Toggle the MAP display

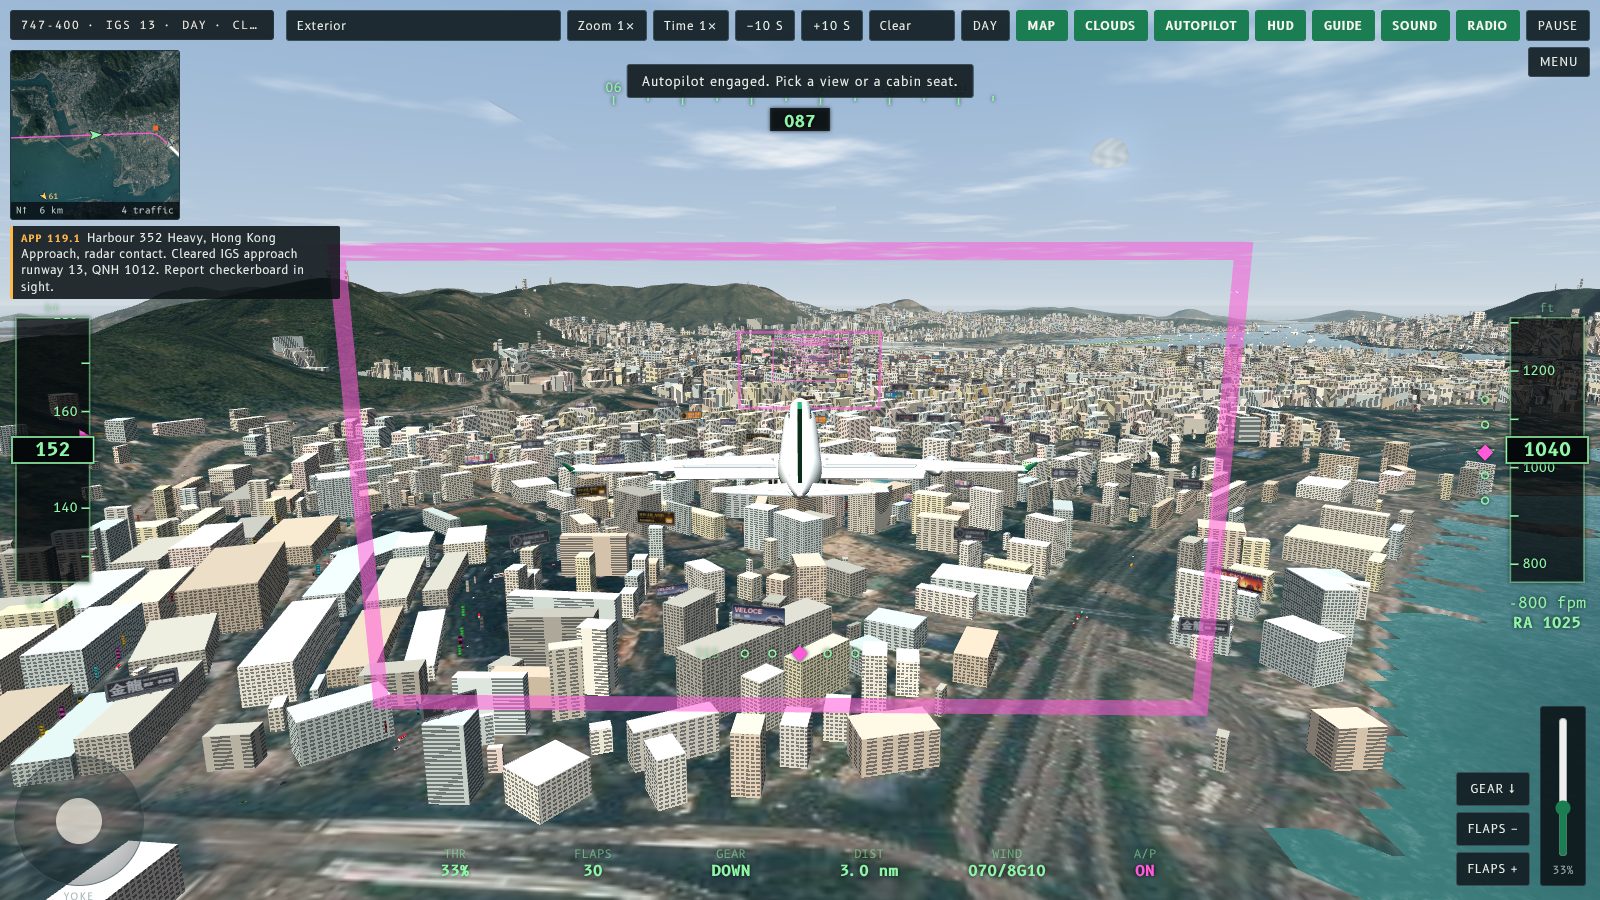tap(1041, 25)
